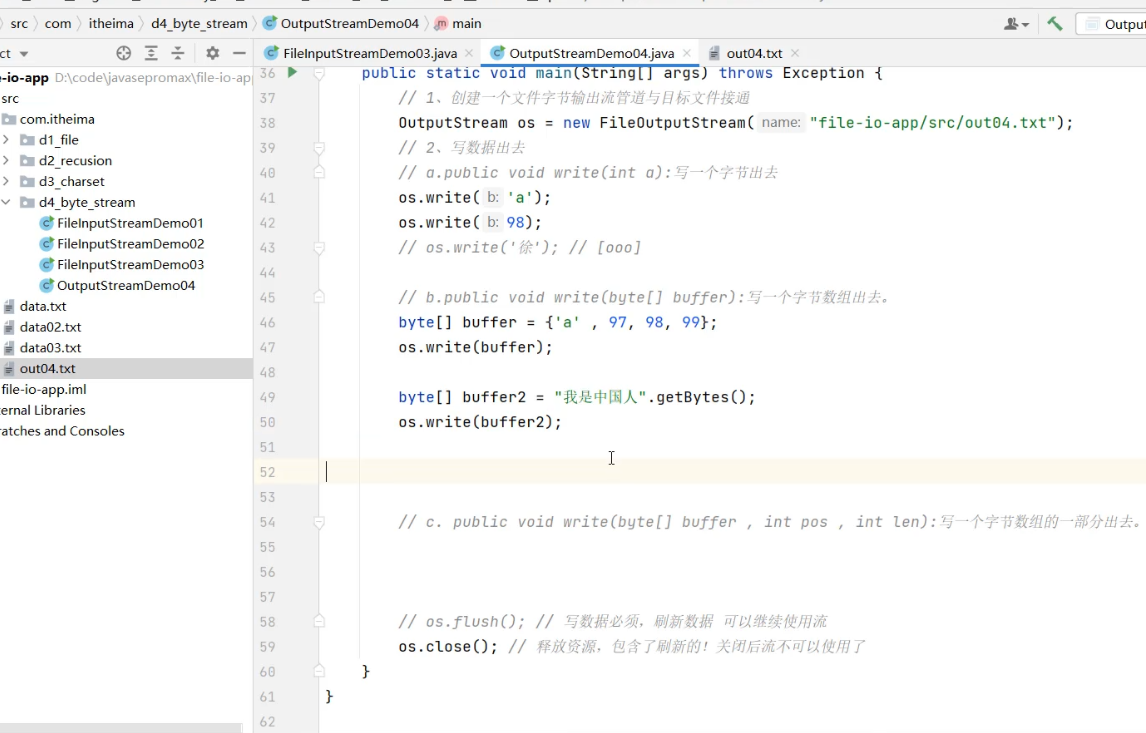Expand d2_recusion package
The image size is (1146, 733).
[6, 160]
